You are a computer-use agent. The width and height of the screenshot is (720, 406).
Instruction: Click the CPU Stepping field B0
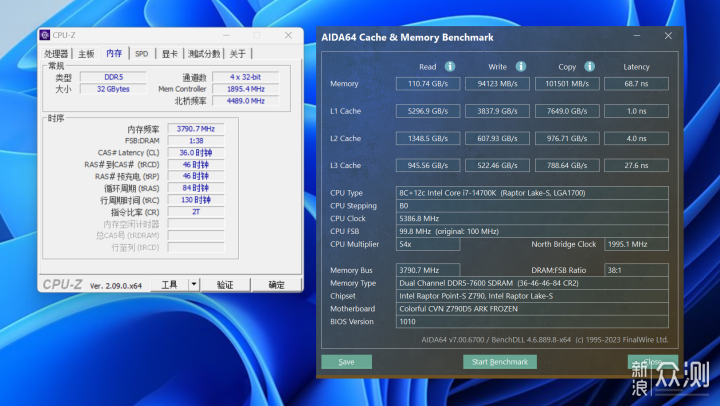tap(532, 206)
